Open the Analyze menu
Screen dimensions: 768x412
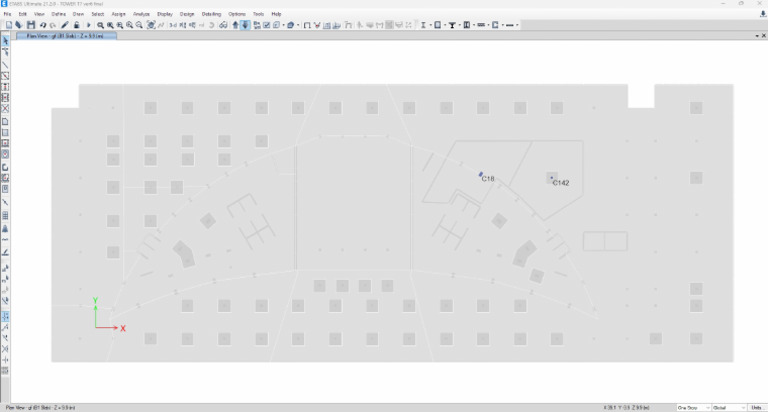pos(141,14)
